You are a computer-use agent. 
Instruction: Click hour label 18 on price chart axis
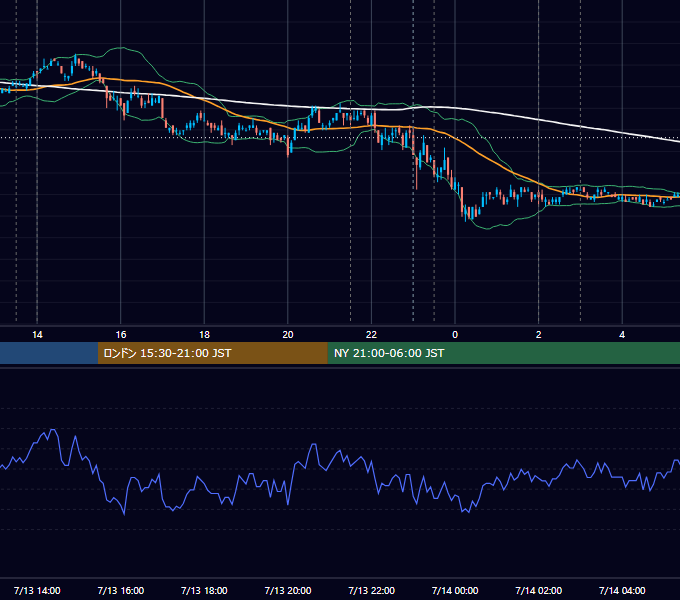[204, 335]
